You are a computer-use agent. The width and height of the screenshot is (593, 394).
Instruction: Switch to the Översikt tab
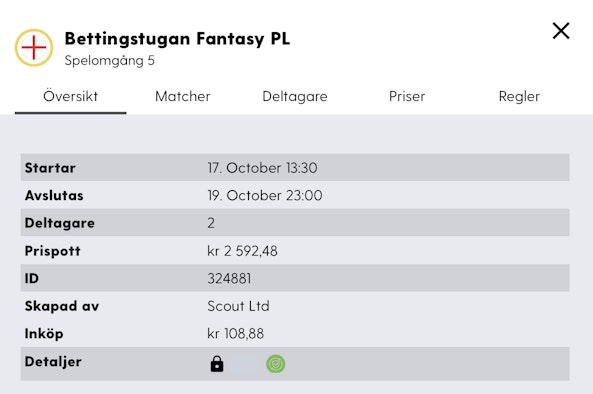(x=71, y=96)
